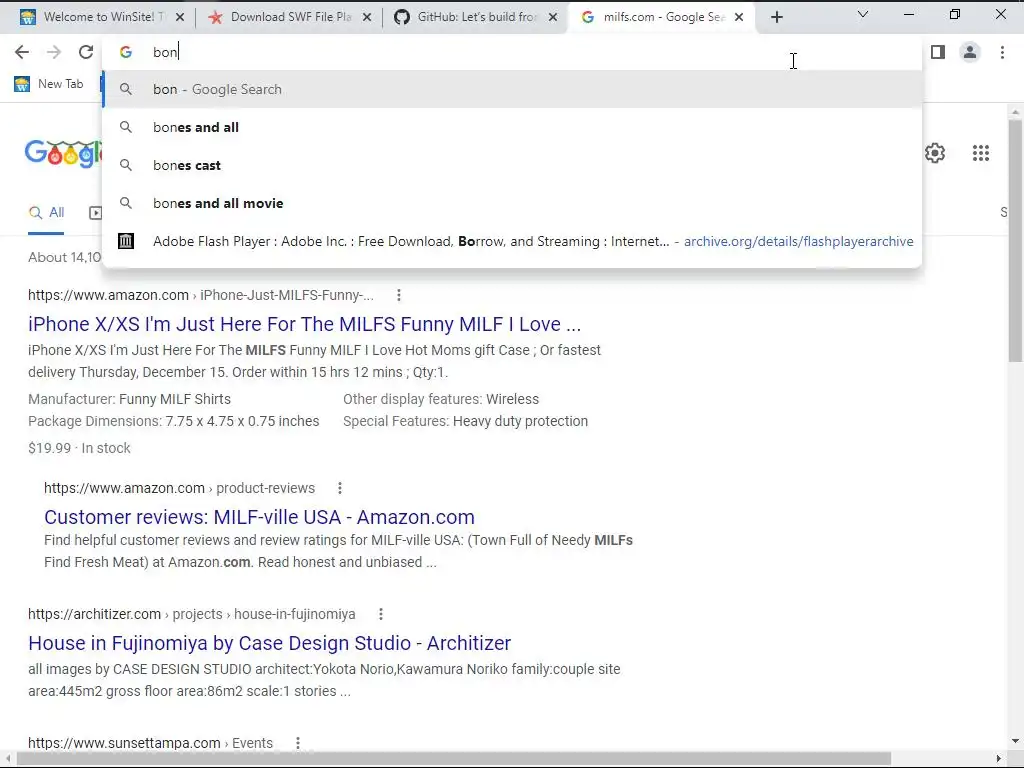The height and width of the screenshot is (768, 1024).
Task: Open a new tab with the plus button
Action: 776,18
